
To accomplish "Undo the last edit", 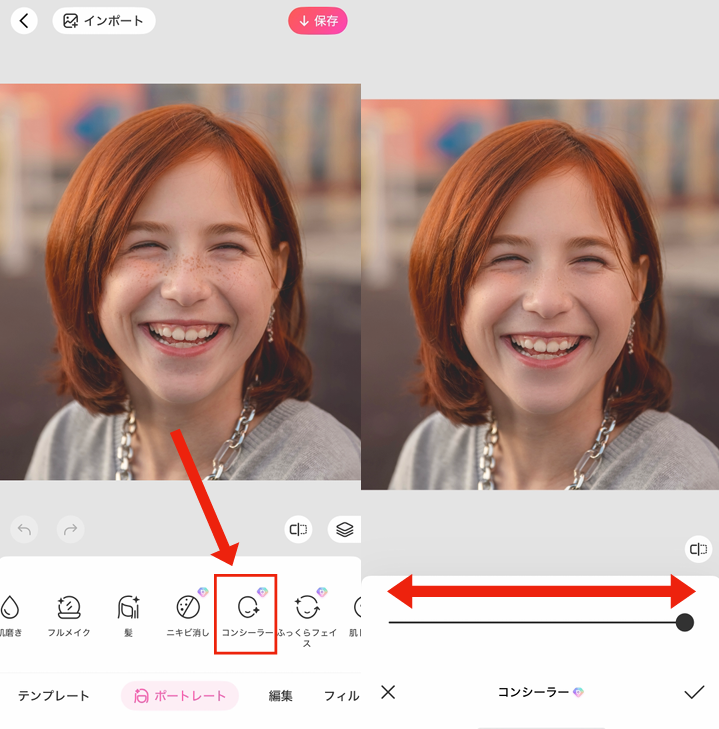I will click(25, 529).
